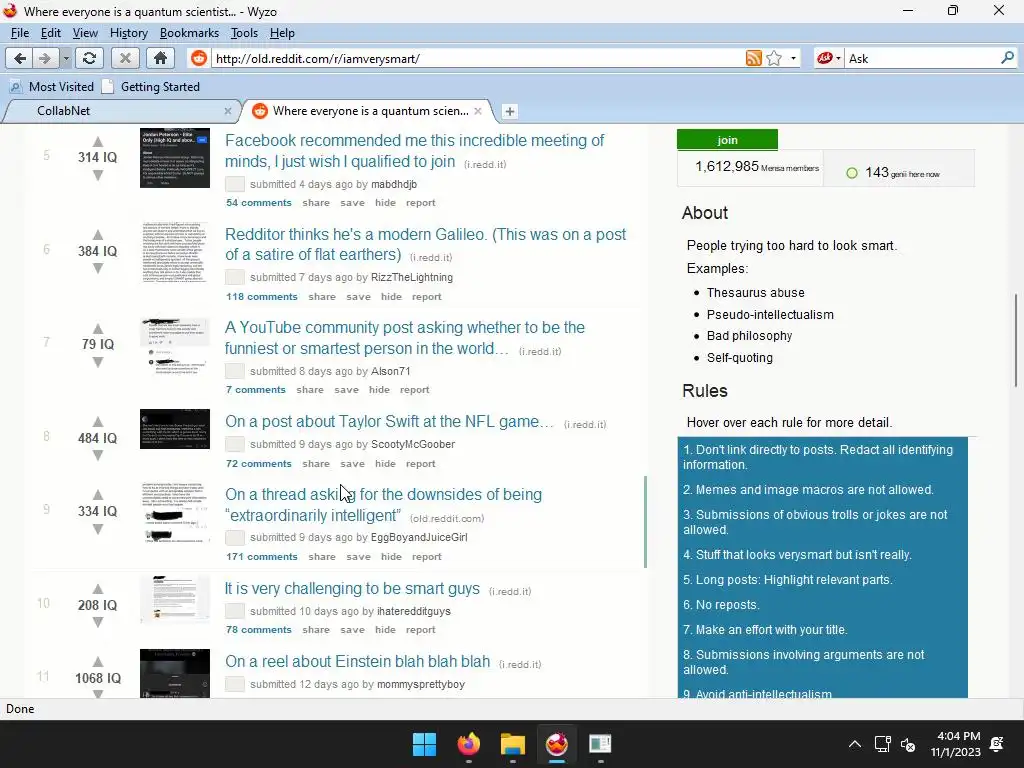Focus the Ask search box
Viewport: 1024px width, 768px height.
(922, 59)
